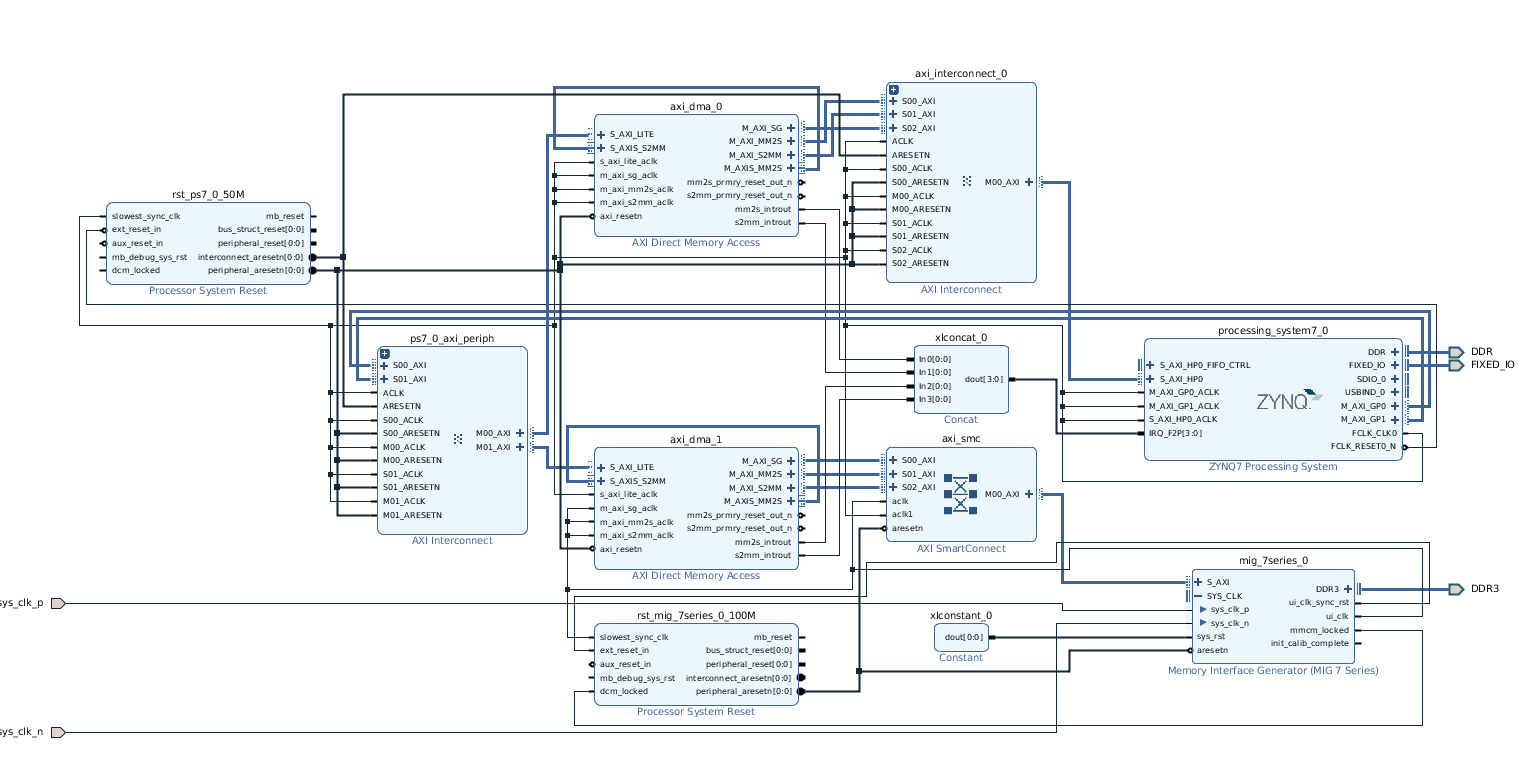Expand the S_AXI_LITE pin on axi_dma_1
Image resolution: width=1518 pixels, height=778 pixels.
pos(599,466)
